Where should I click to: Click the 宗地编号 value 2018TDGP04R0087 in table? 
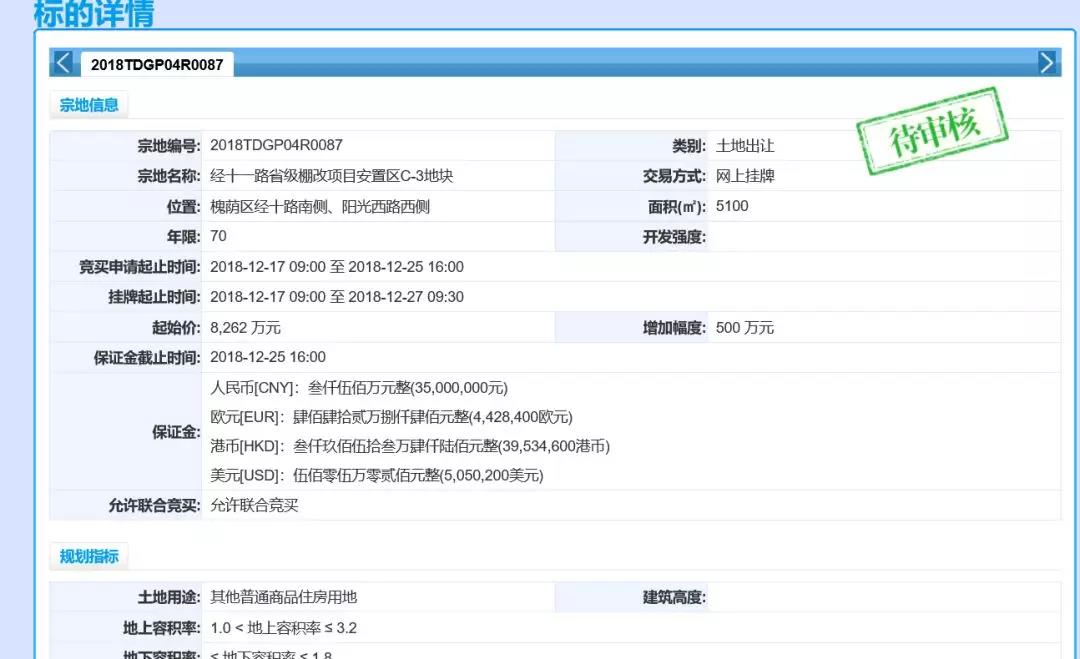[x=276, y=146]
